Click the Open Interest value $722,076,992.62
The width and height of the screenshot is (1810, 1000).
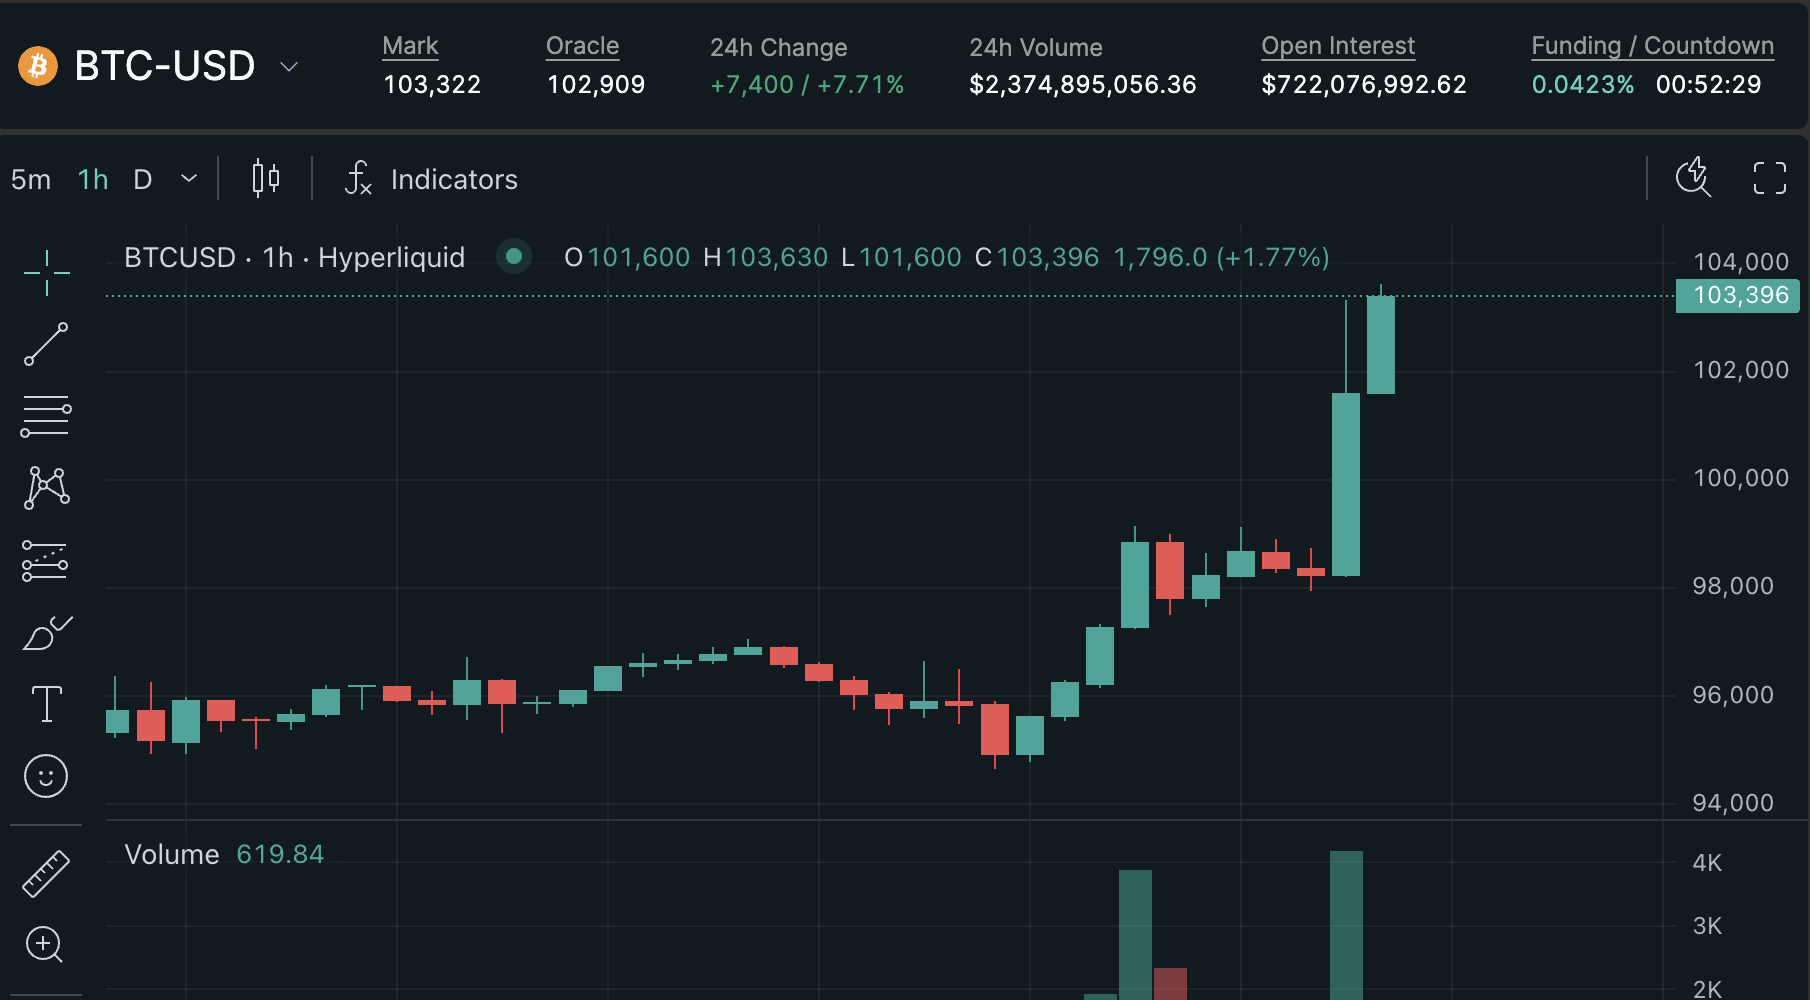click(x=1364, y=85)
